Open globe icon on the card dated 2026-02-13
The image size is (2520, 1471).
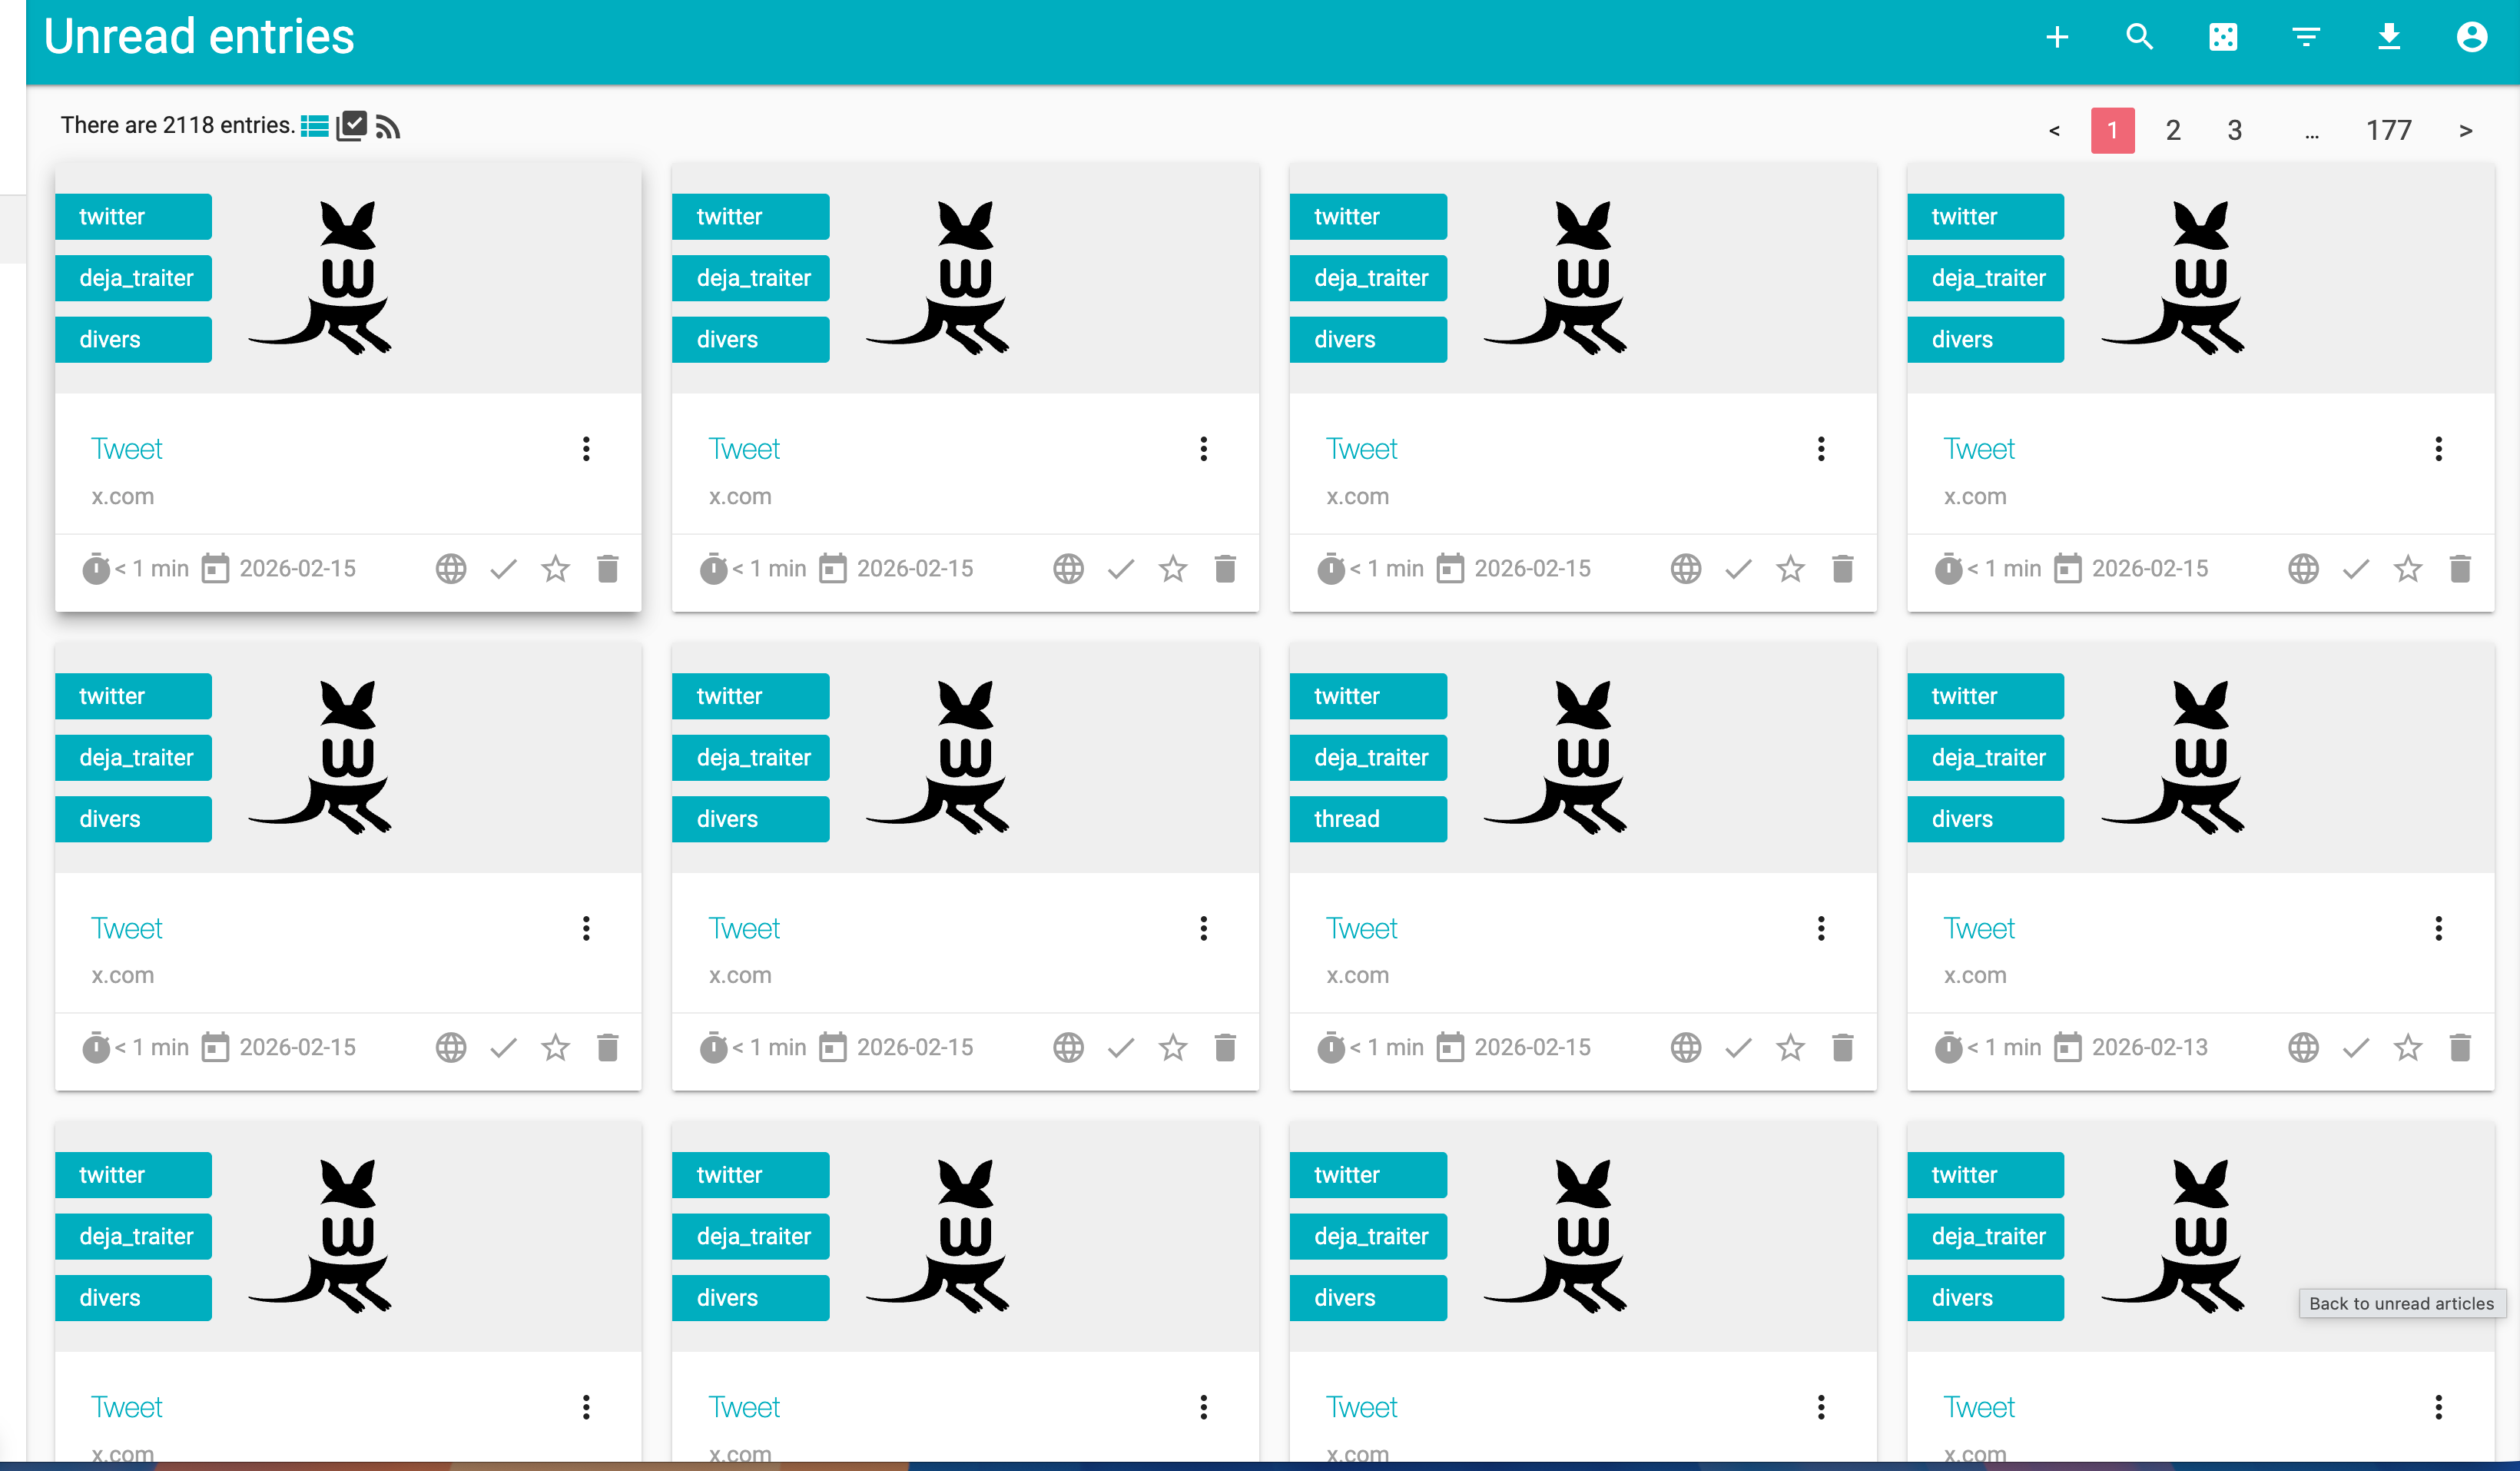click(2303, 1048)
